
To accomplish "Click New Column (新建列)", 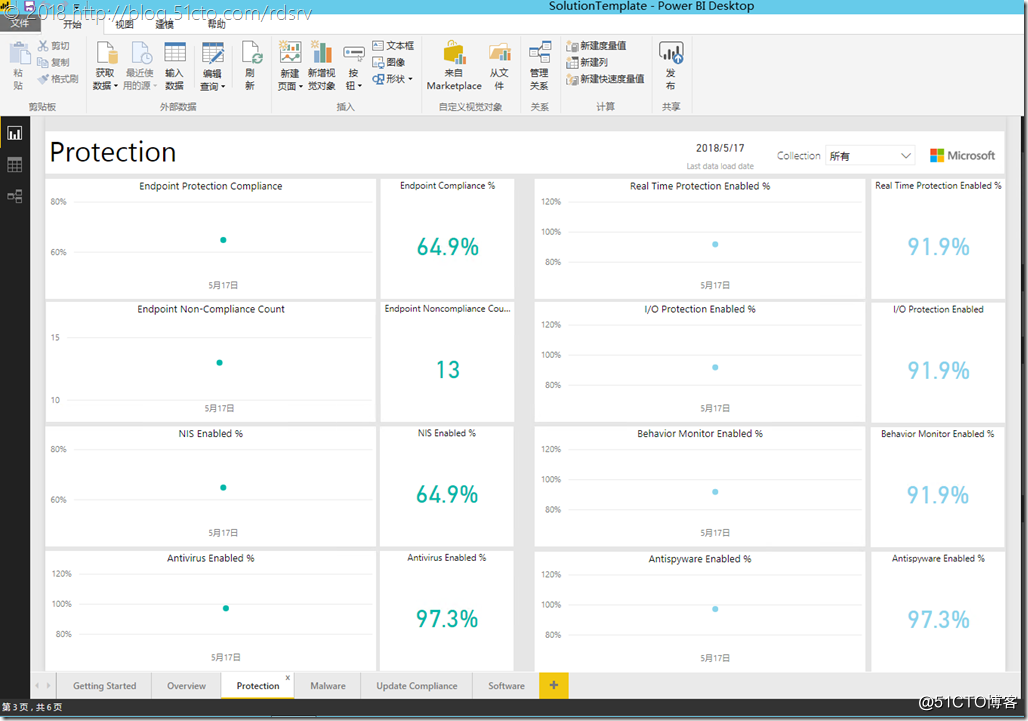I will coord(587,62).
